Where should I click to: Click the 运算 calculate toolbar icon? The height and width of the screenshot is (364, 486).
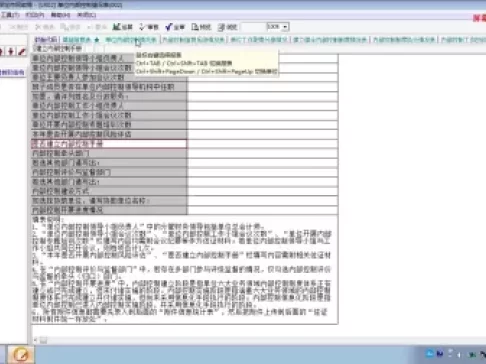click(x=123, y=27)
